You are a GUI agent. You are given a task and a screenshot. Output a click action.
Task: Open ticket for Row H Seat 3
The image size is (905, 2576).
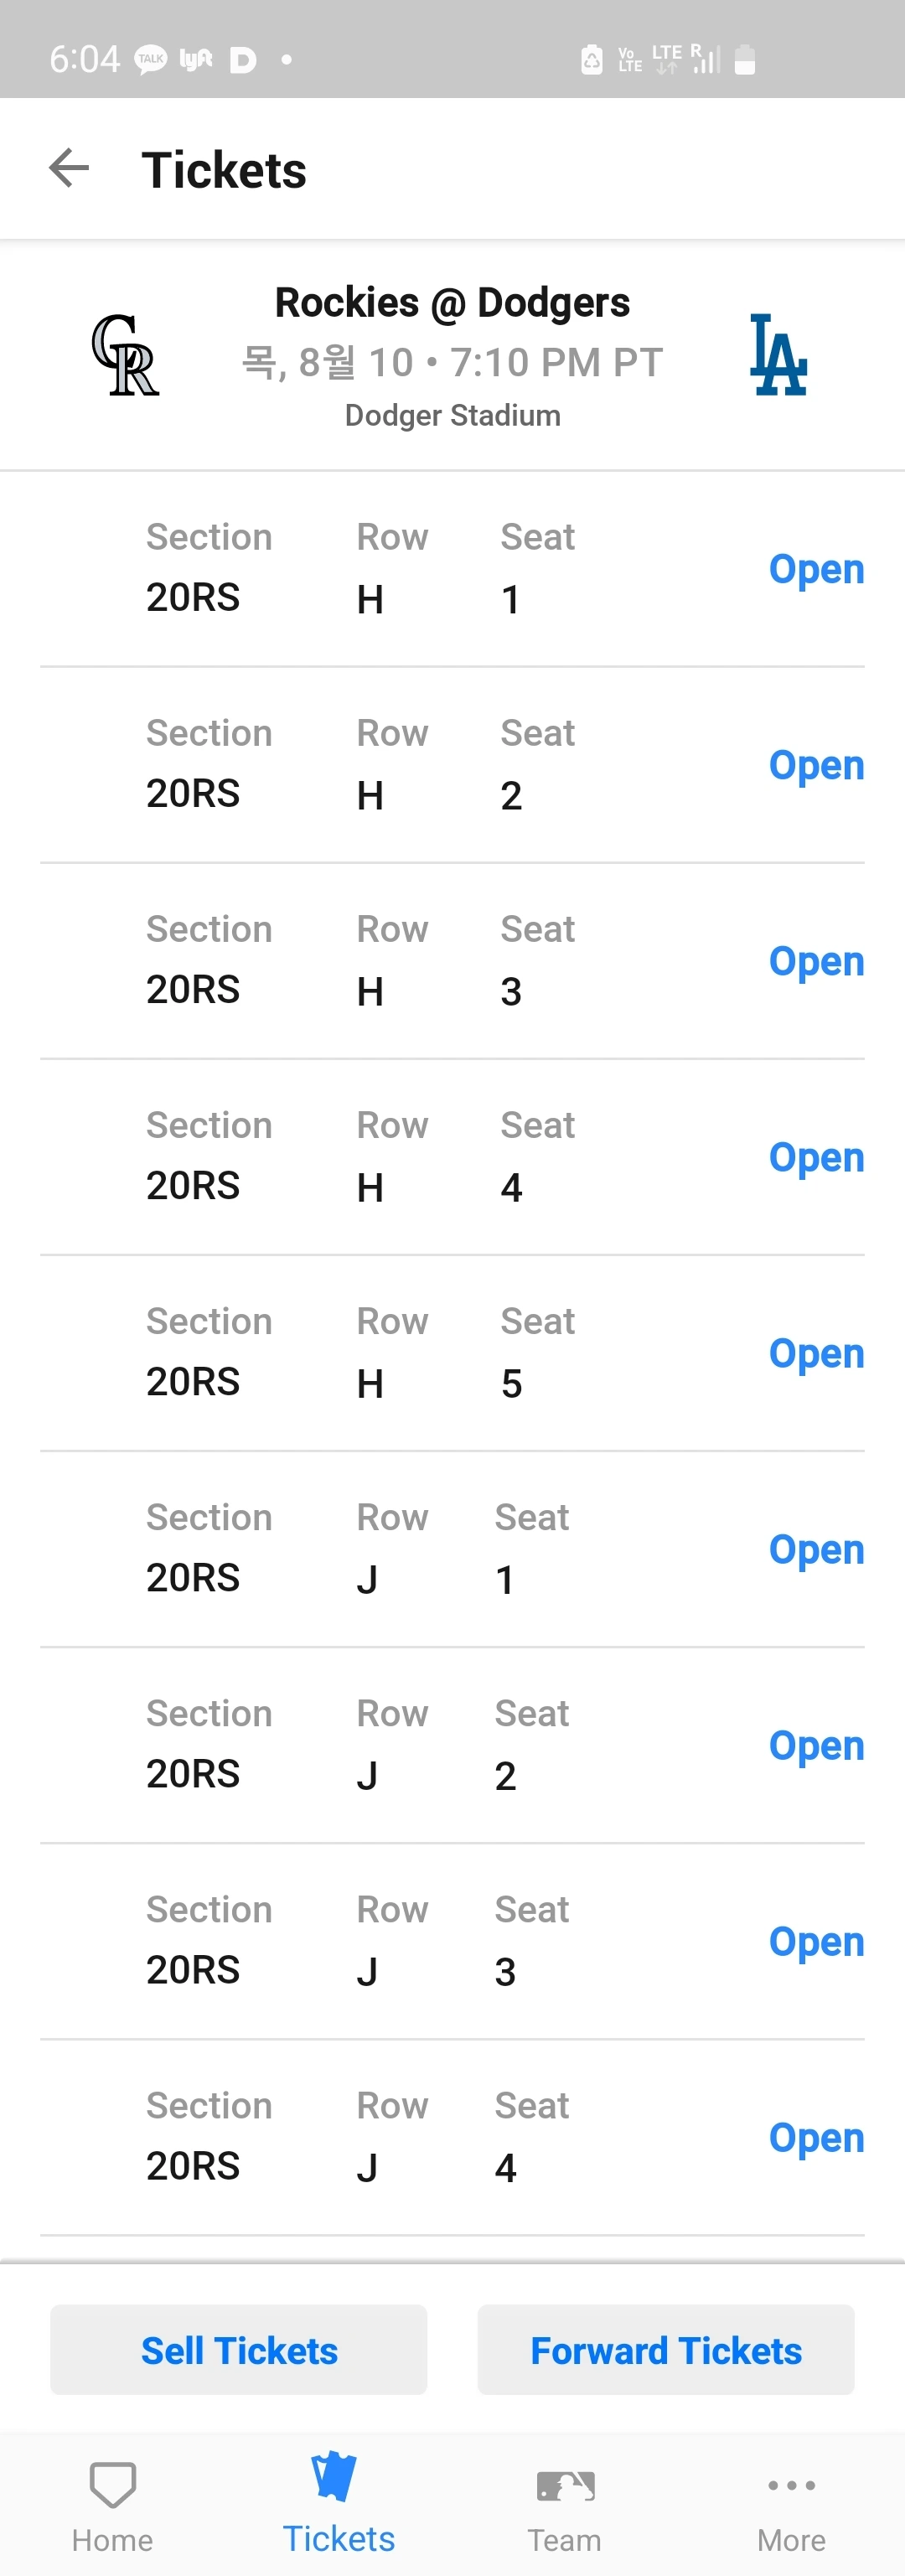click(x=816, y=961)
